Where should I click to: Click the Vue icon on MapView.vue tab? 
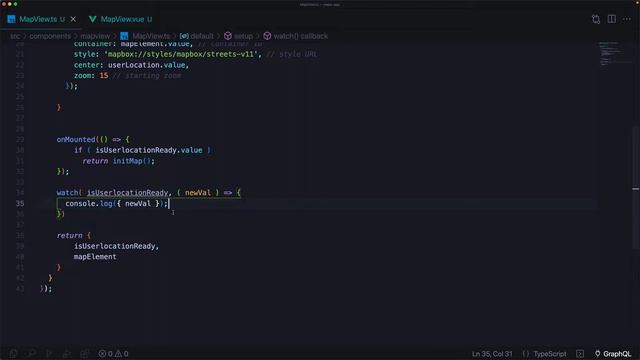(93, 19)
